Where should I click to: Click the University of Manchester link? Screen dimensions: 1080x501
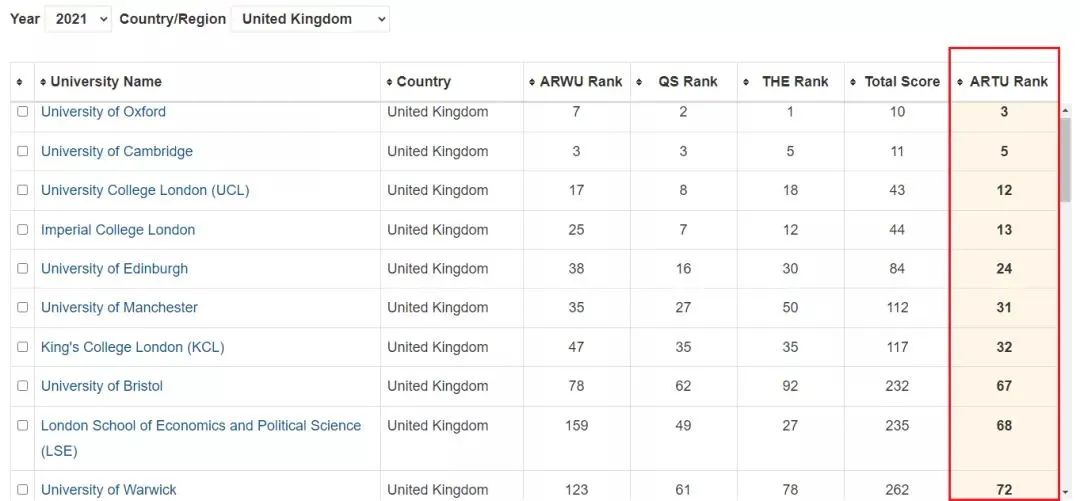coord(119,308)
